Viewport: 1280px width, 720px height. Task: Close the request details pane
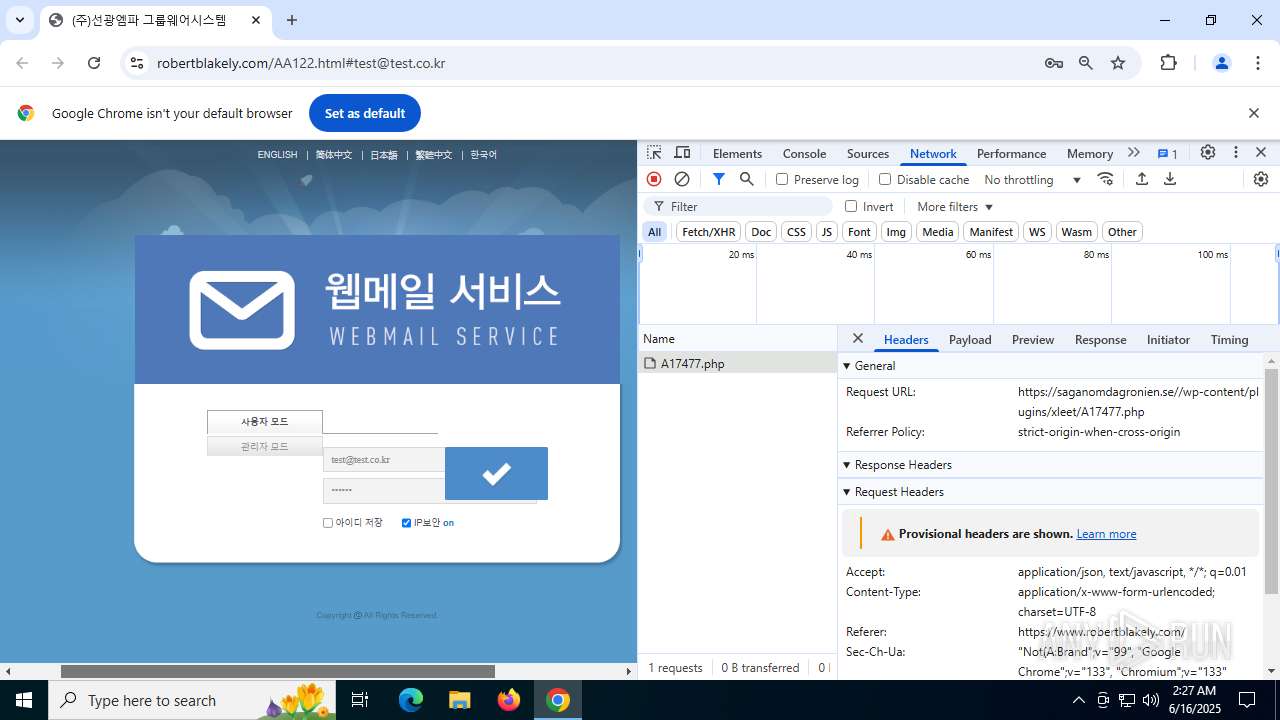[x=857, y=339]
